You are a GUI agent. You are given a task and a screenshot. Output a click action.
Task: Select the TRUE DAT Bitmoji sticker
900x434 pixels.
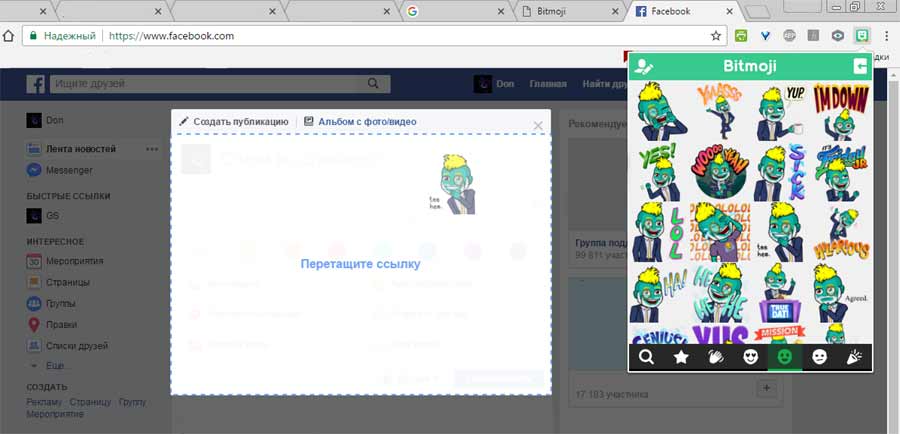[780, 293]
